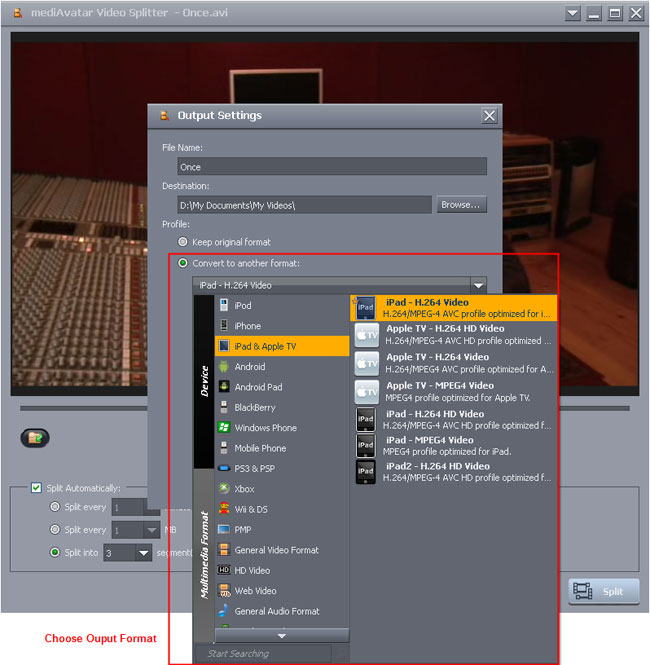Toggle the Split Automatically checkbox
The image size is (650, 665).
coord(36,488)
